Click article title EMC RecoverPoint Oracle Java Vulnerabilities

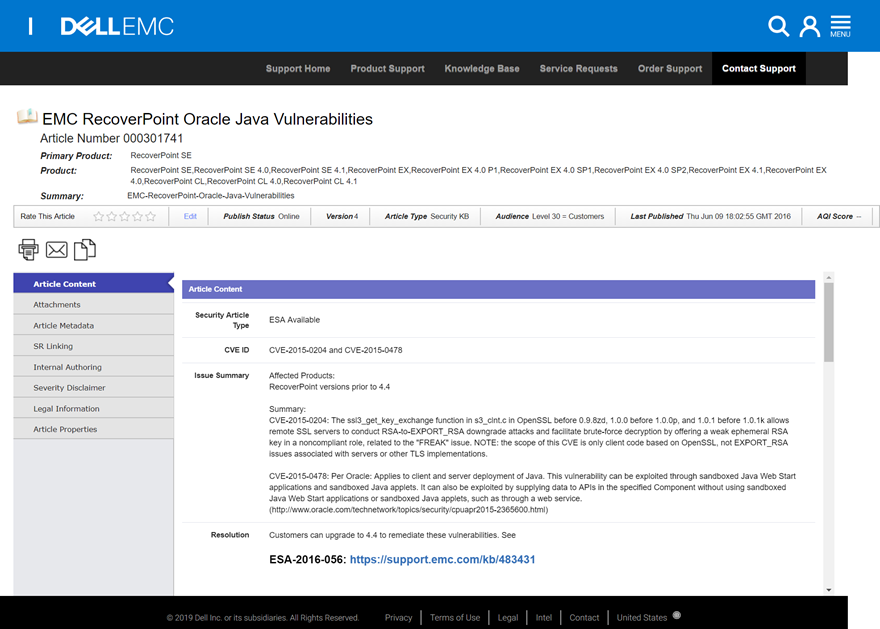point(207,119)
